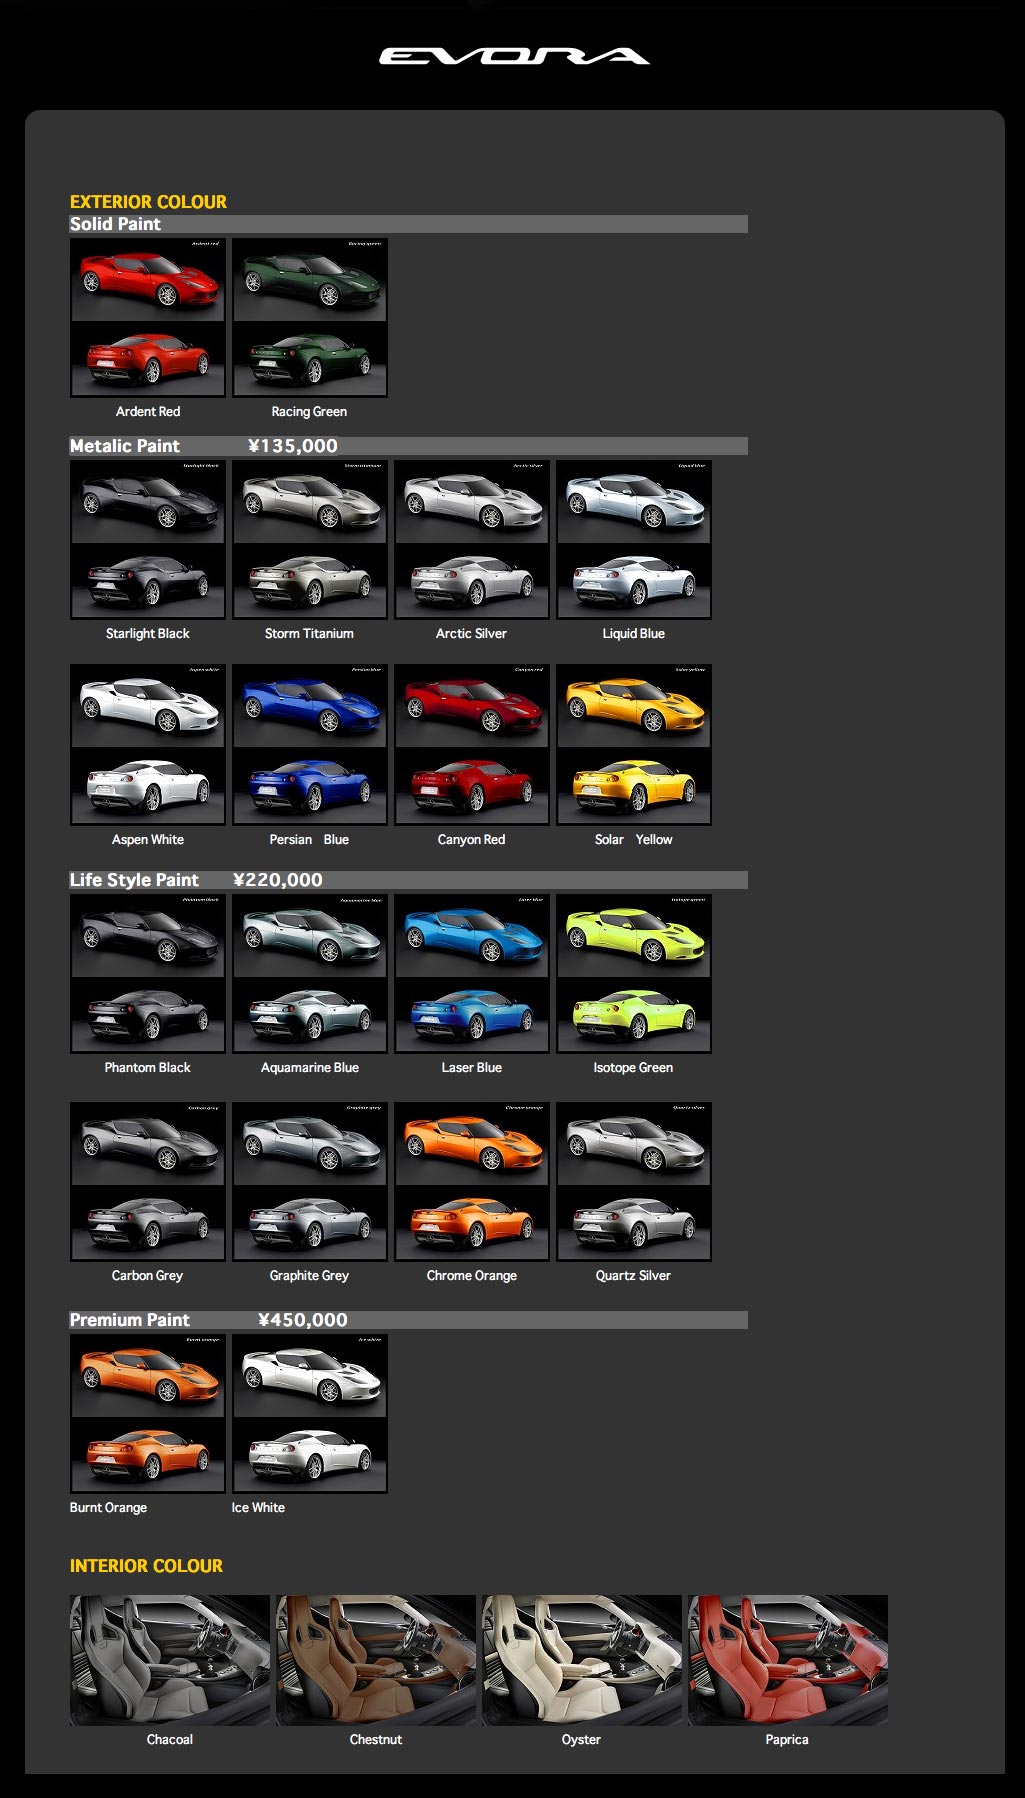Pick Burnt Orange rear view car
Image resolution: width=1025 pixels, height=1798 pixels.
pyautogui.click(x=148, y=1455)
